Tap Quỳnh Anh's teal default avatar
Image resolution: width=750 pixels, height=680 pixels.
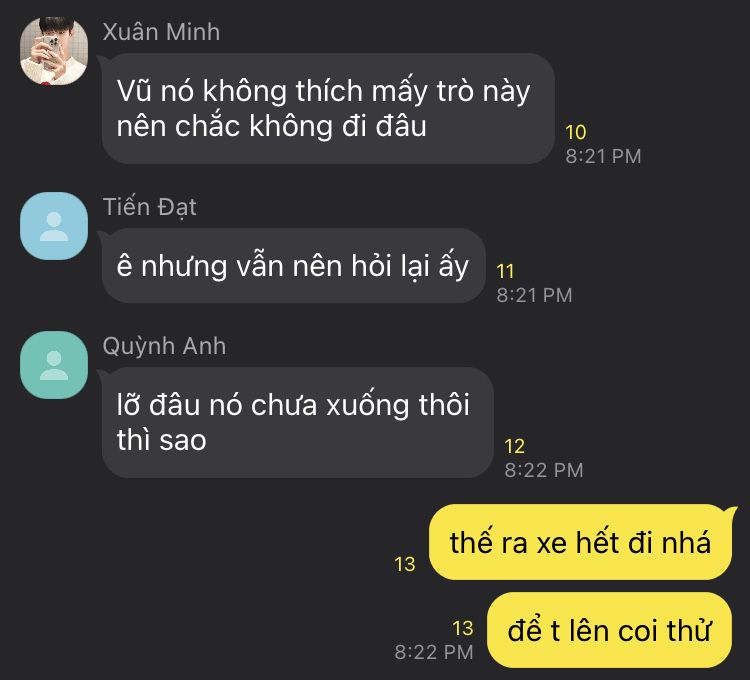[x=54, y=365]
